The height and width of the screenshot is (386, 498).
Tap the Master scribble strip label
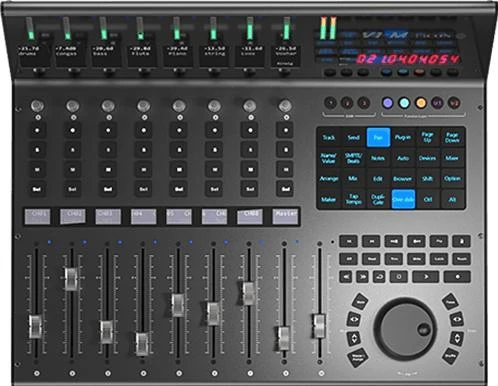pyautogui.click(x=285, y=216)
